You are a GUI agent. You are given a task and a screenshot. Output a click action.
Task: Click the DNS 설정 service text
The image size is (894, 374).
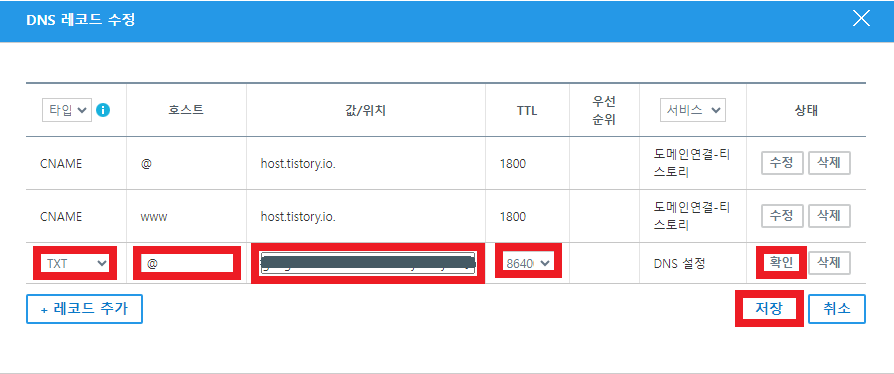click(679, 263)
